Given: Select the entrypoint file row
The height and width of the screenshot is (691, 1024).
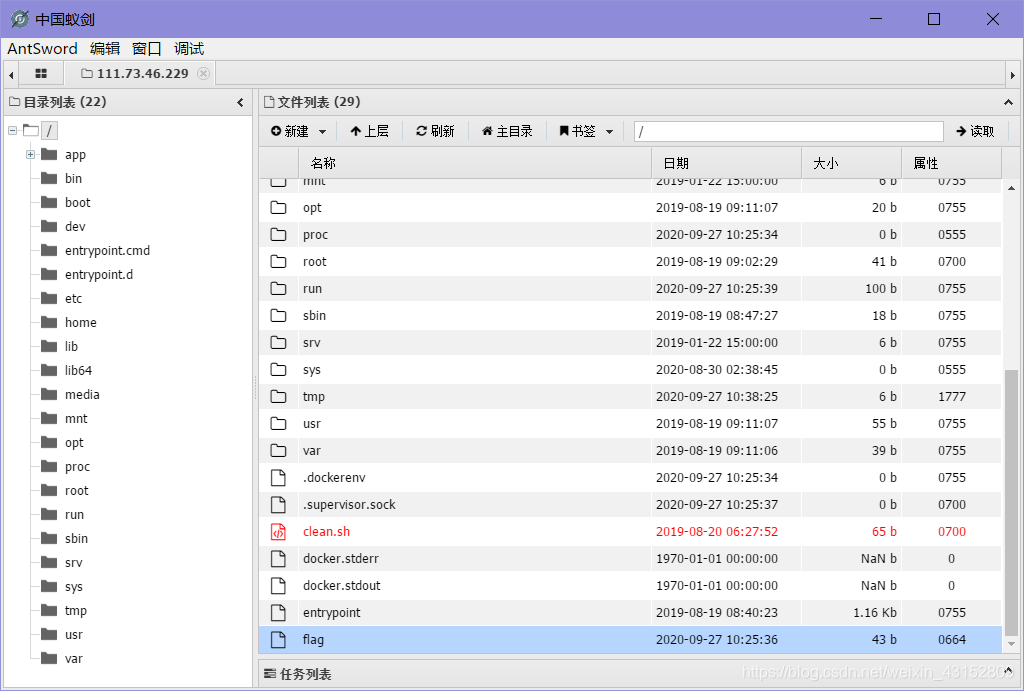Looking at the screenshot, I should 630,613.
